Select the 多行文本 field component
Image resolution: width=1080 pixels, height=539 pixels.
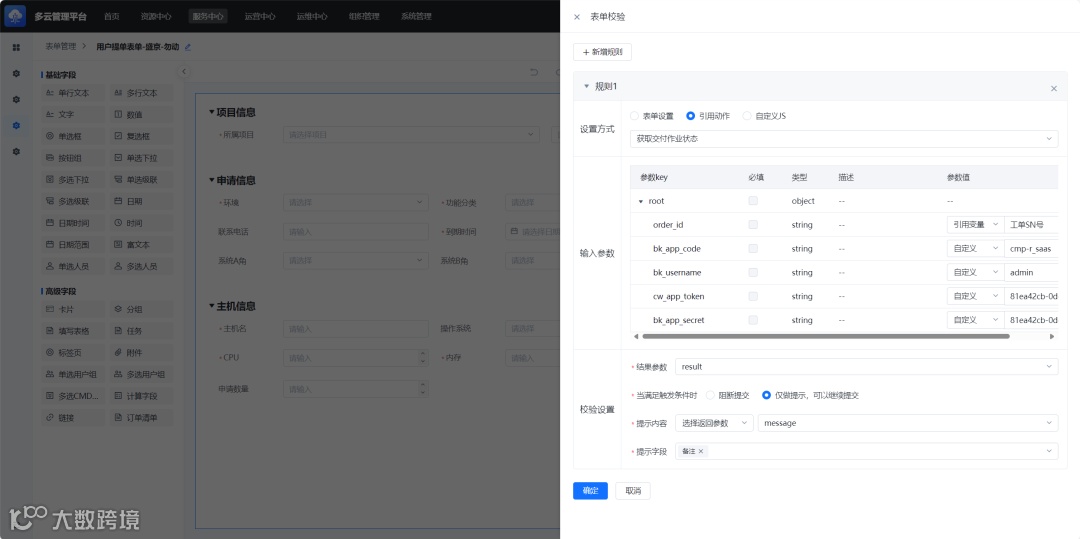[142, 93]
